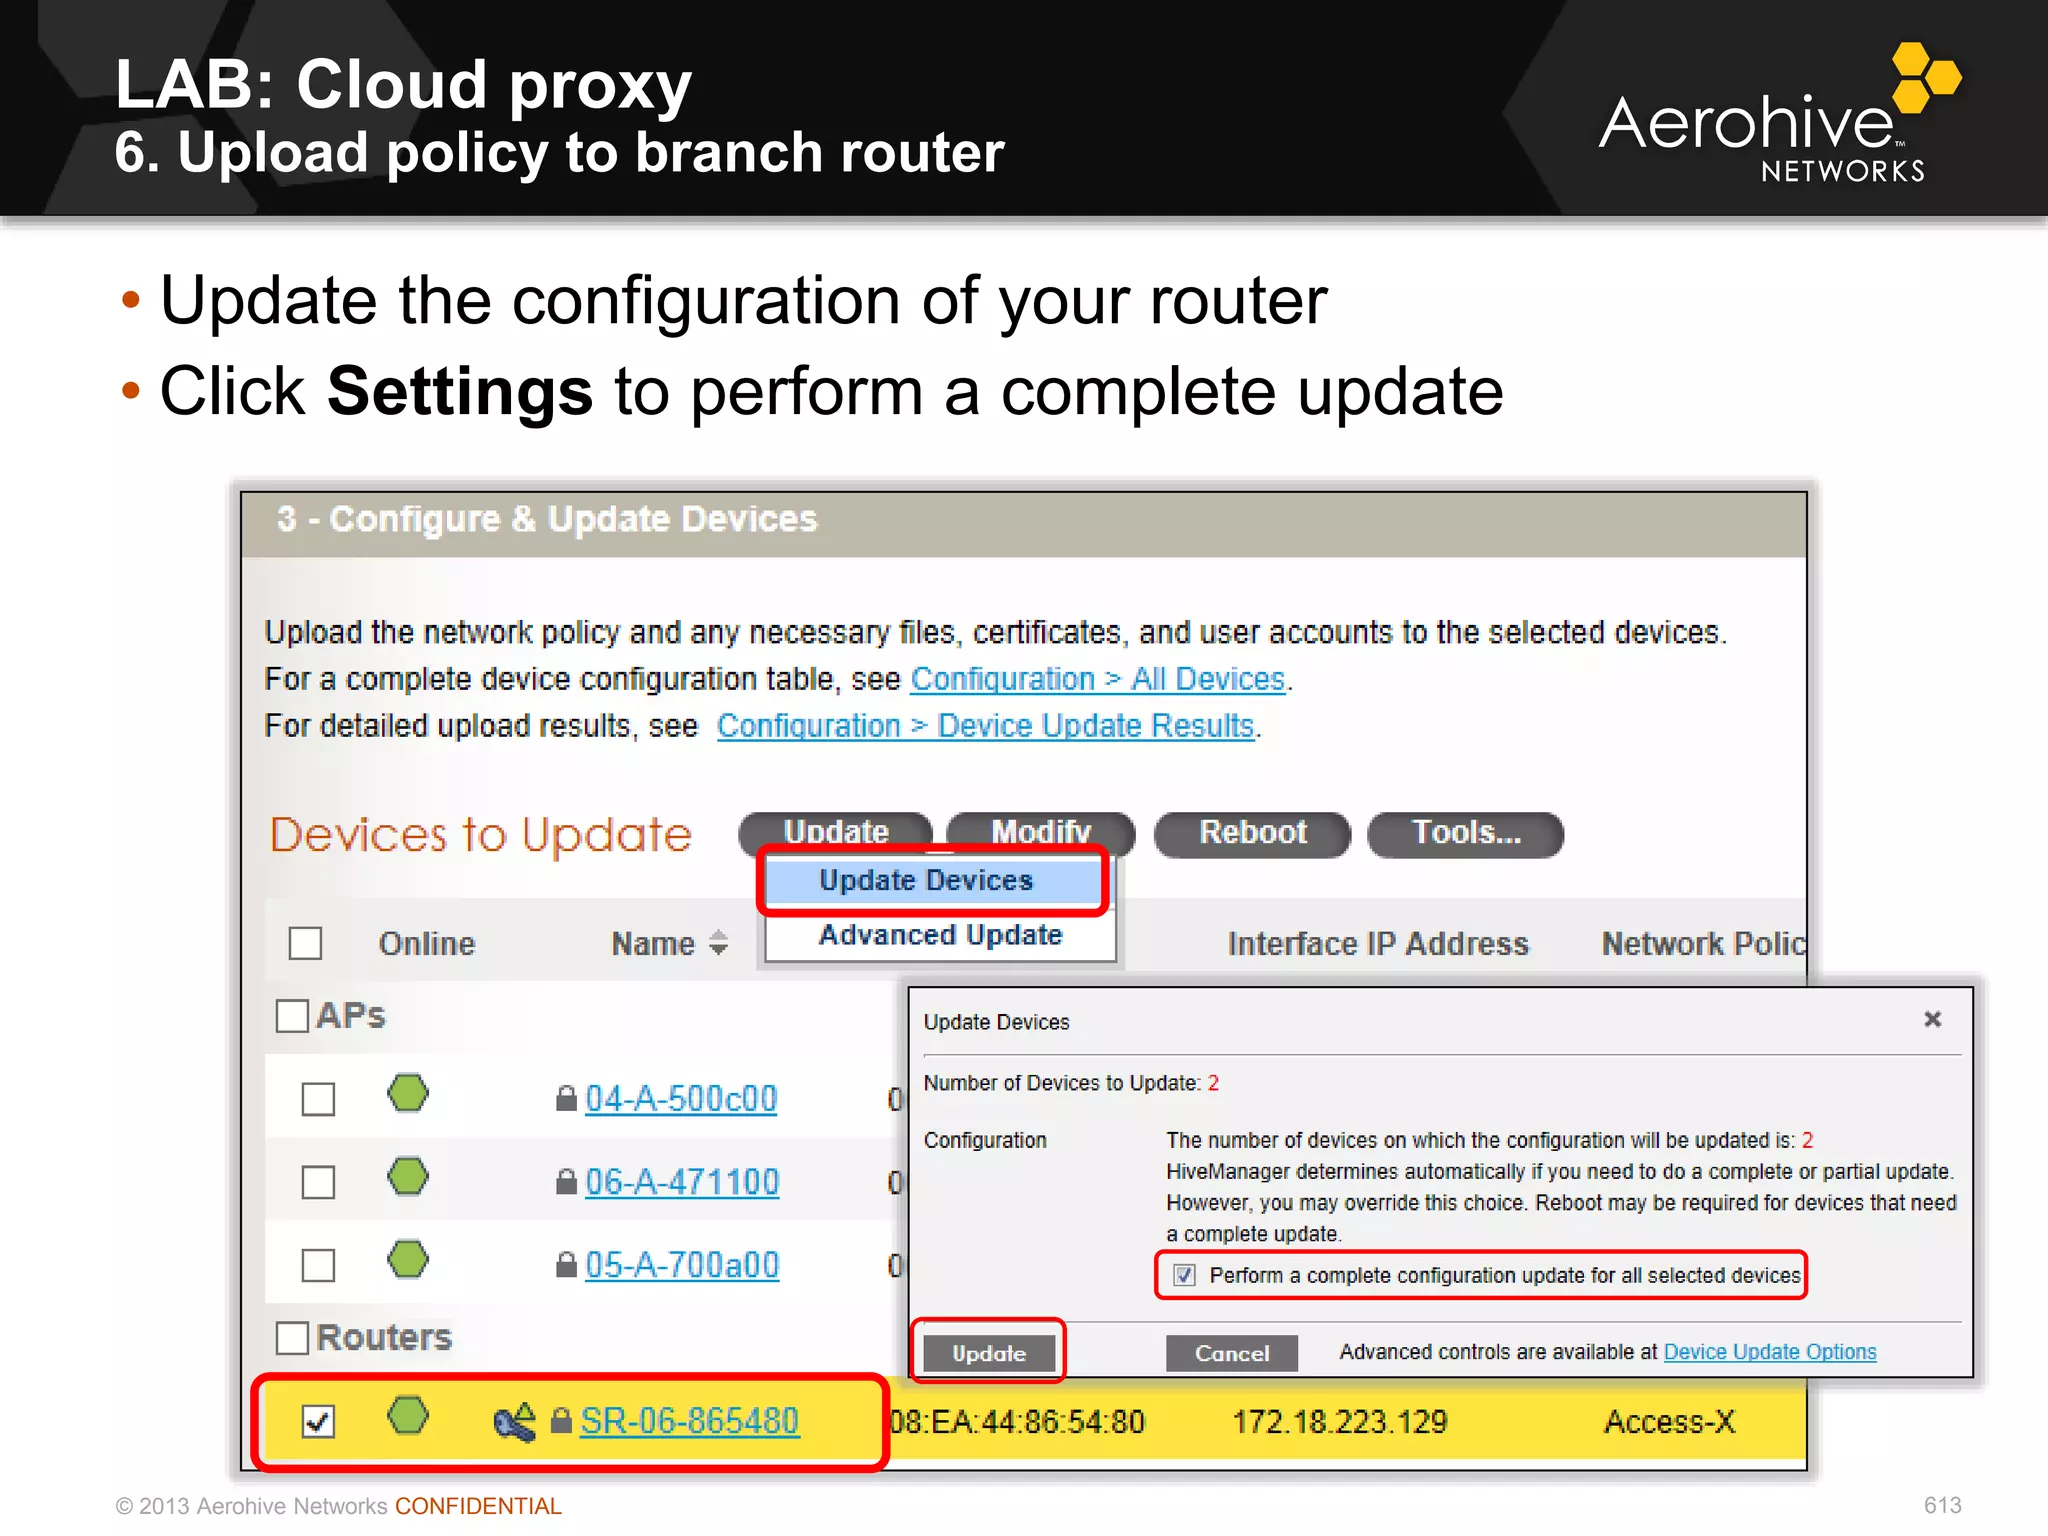
Task: Open device link 04-A-500c00
Action: [x=681, y=1099]
